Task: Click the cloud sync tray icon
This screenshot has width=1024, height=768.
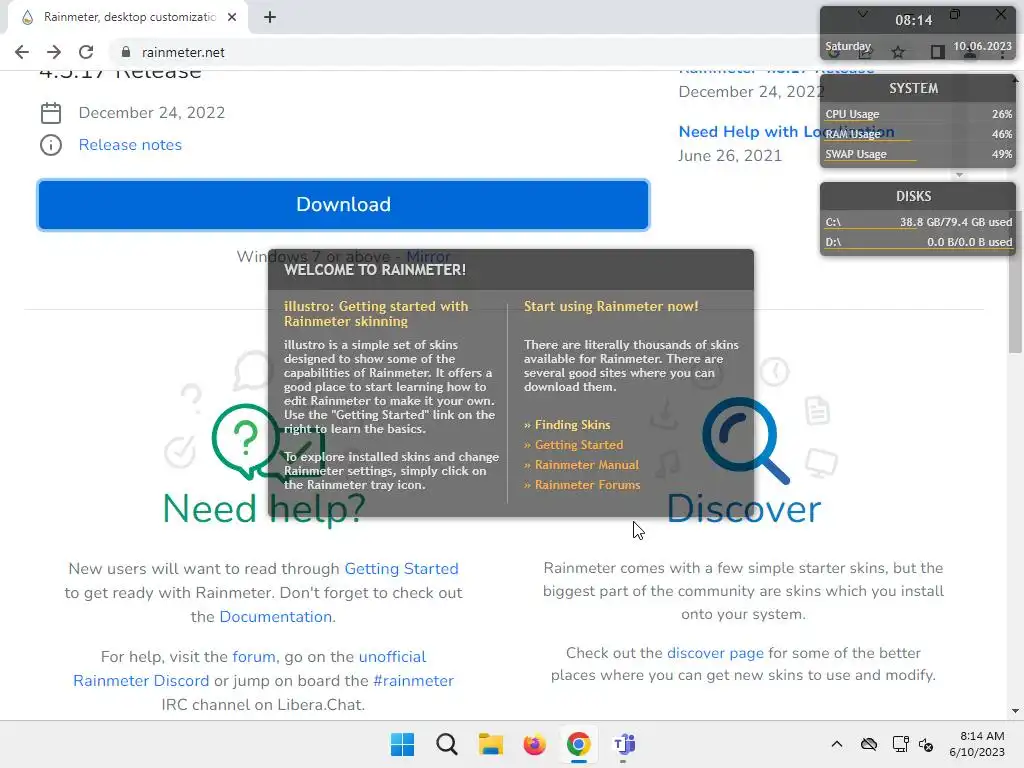Action: point(869,744)
